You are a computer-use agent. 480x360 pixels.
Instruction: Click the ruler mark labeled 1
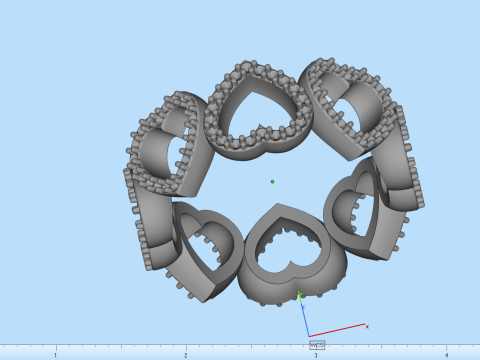[x=56, y=355]
